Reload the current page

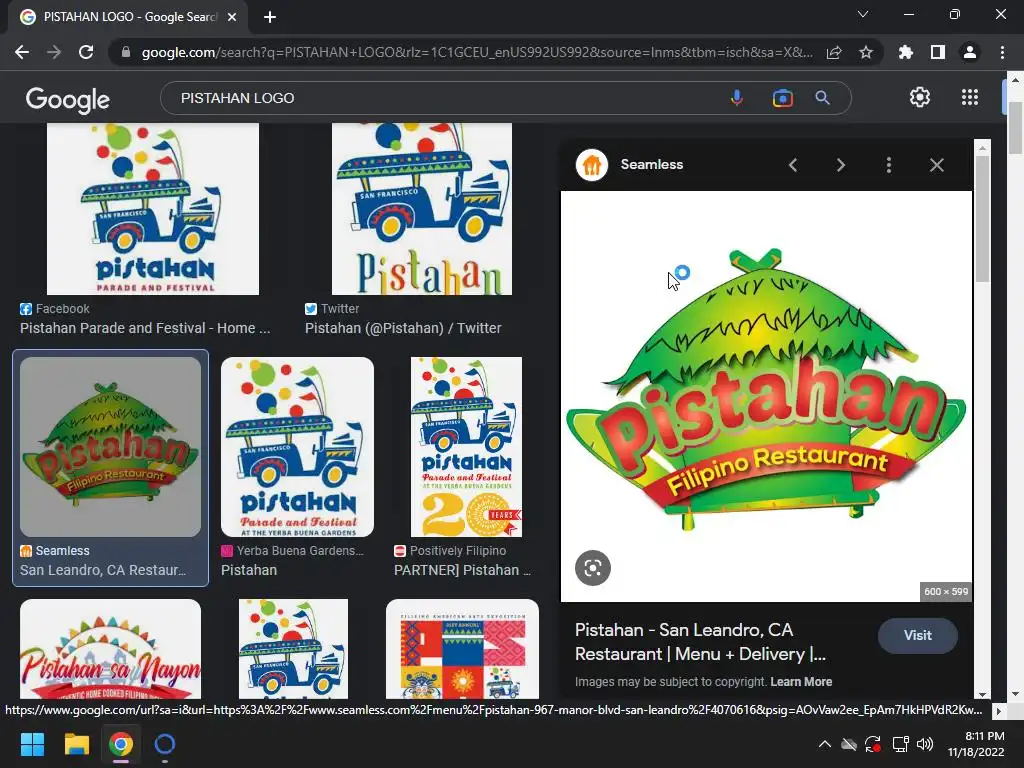[x=86, y=52]
